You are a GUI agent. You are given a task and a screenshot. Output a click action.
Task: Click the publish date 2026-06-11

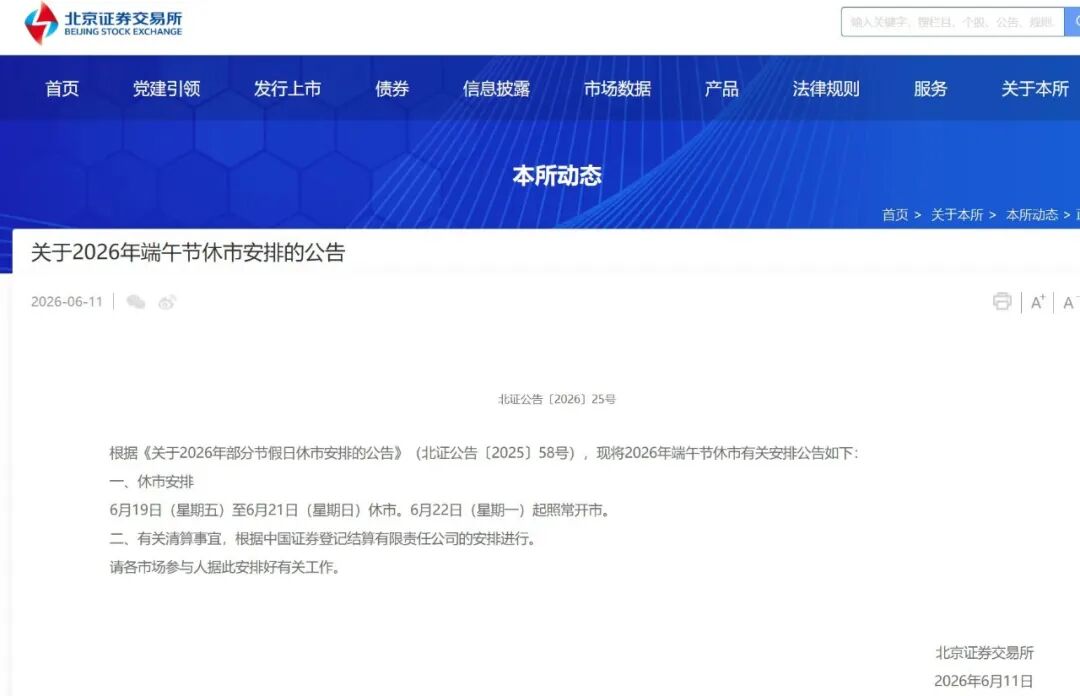67,302
